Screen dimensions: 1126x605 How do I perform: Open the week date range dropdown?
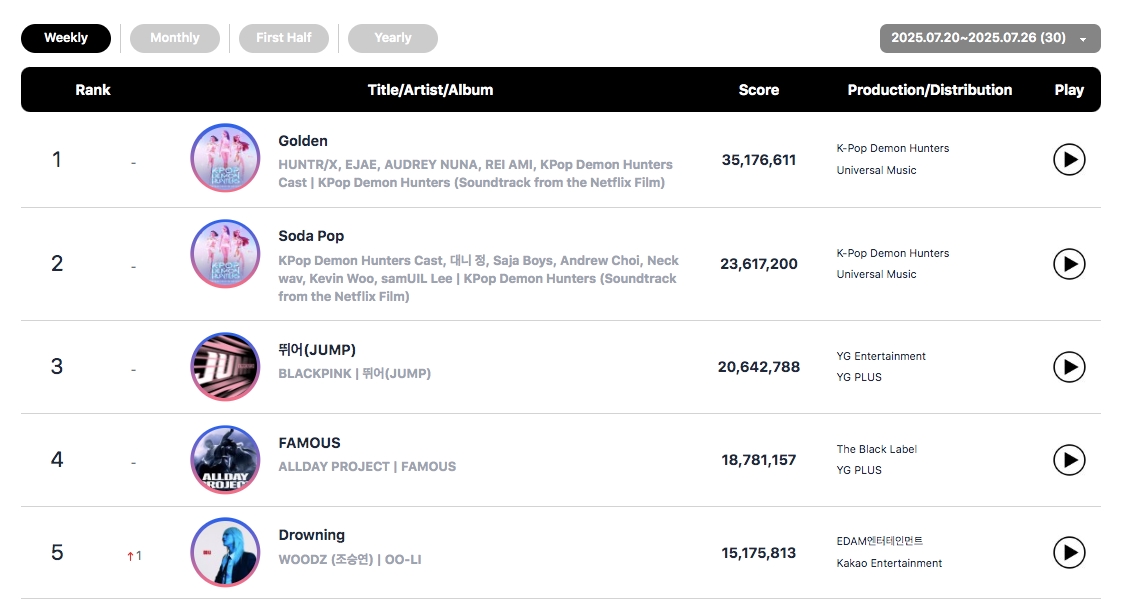(990, 38)
